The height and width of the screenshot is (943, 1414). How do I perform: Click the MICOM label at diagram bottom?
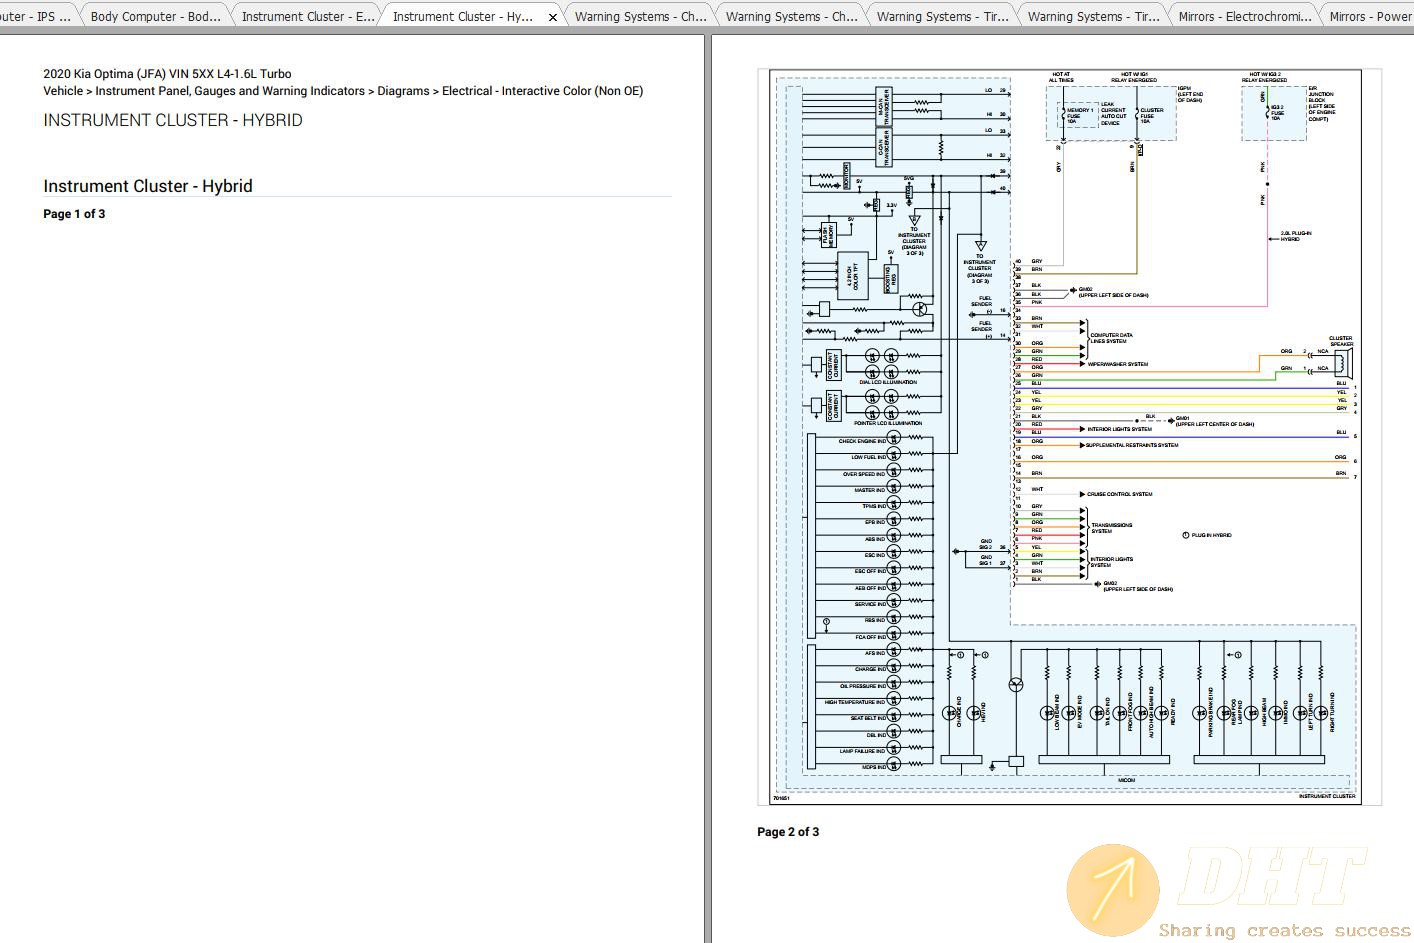1127,780
